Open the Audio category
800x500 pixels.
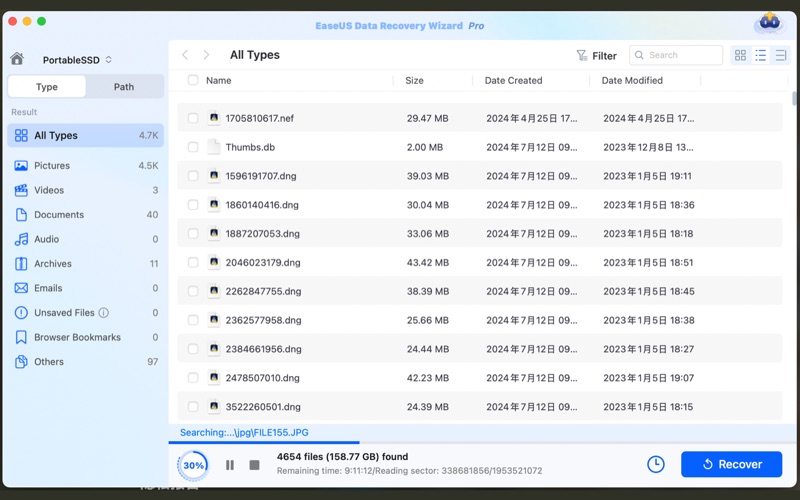(x=86, y=239)
